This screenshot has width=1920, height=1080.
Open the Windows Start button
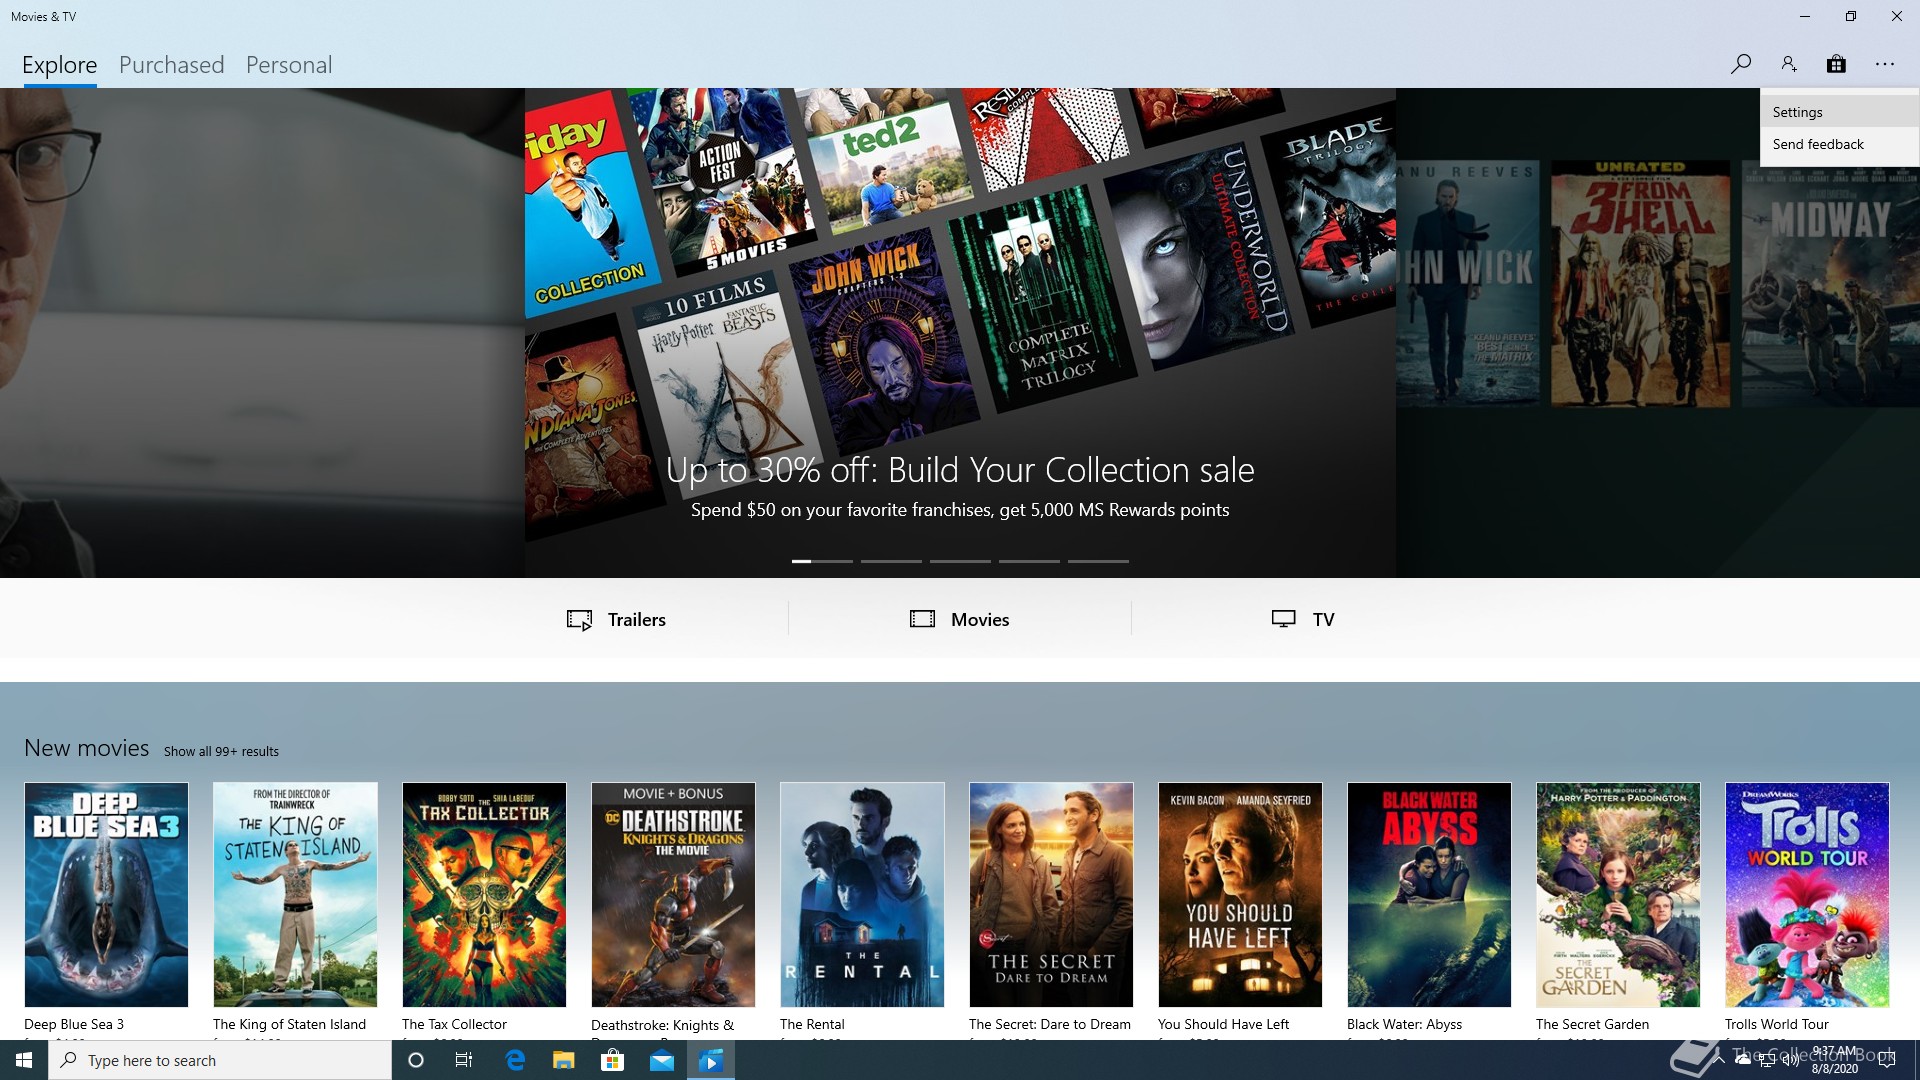(24, 1060)
